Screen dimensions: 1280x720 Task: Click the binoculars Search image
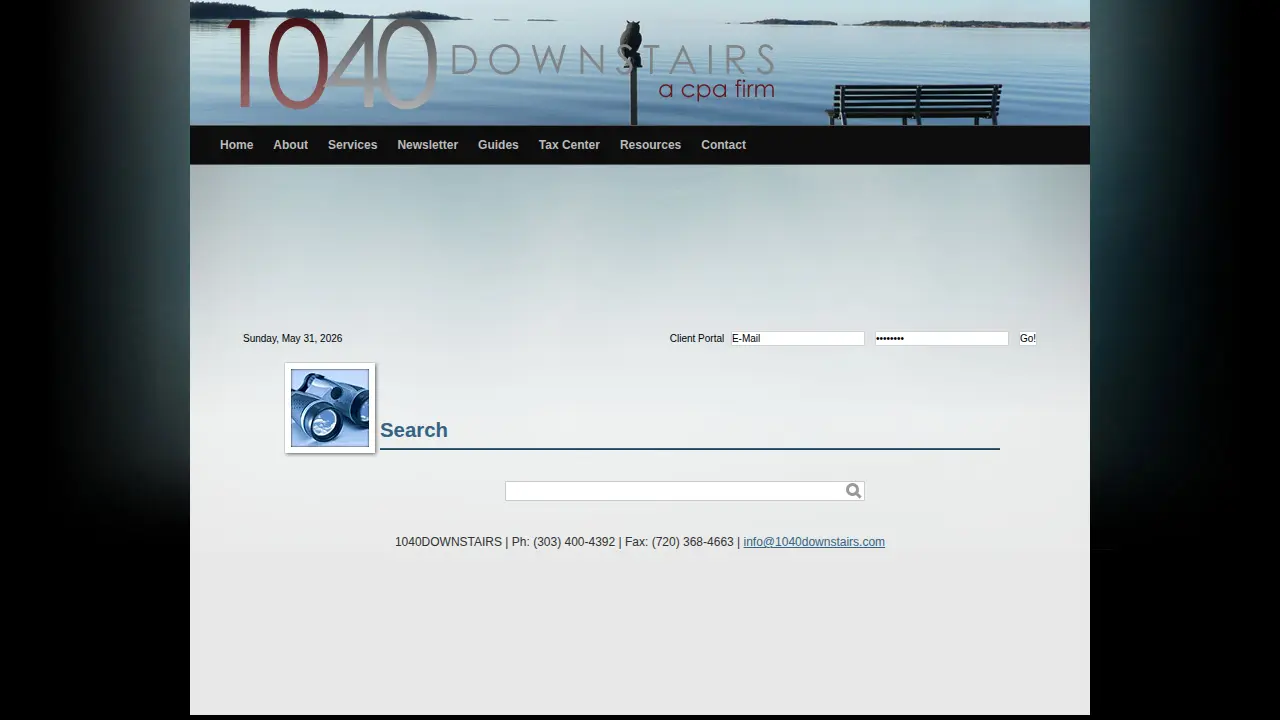tap(330, 408)
